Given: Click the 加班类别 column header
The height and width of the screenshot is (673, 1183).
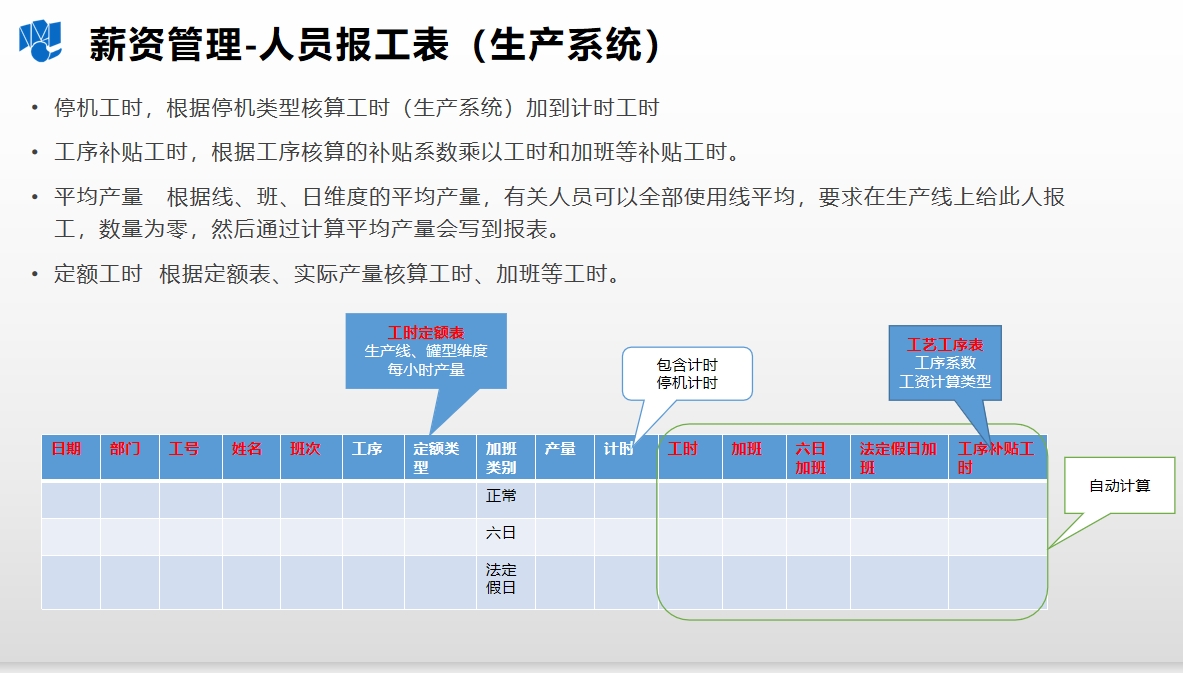Looking at the screenshot, I should 505,457.
